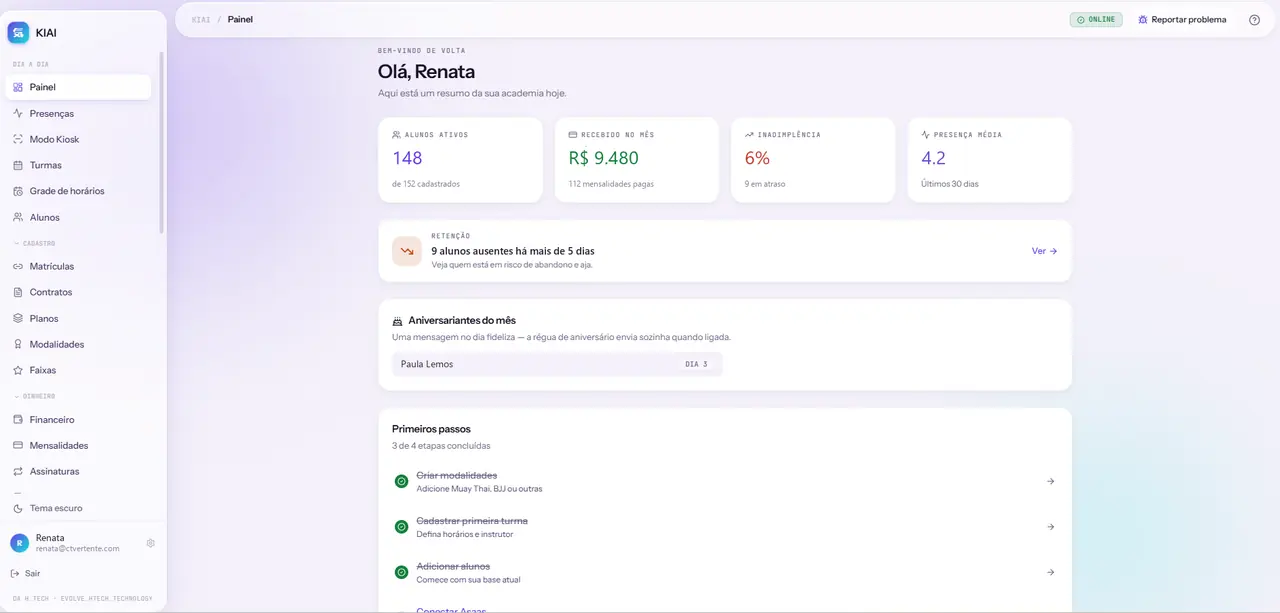
Task: Click the KIAI breadcrumb link
Action: click(x=201, y=19)
